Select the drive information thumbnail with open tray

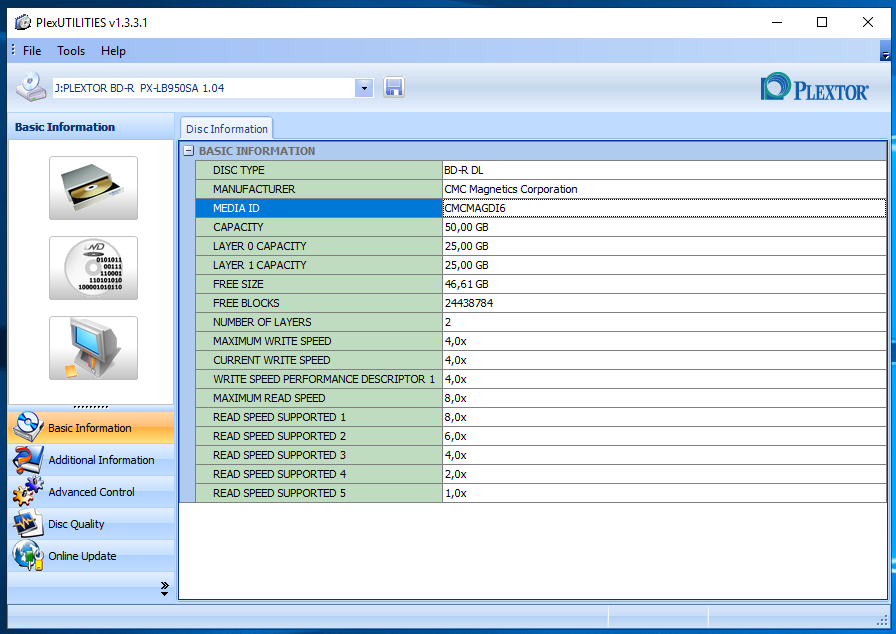[93, 188]
